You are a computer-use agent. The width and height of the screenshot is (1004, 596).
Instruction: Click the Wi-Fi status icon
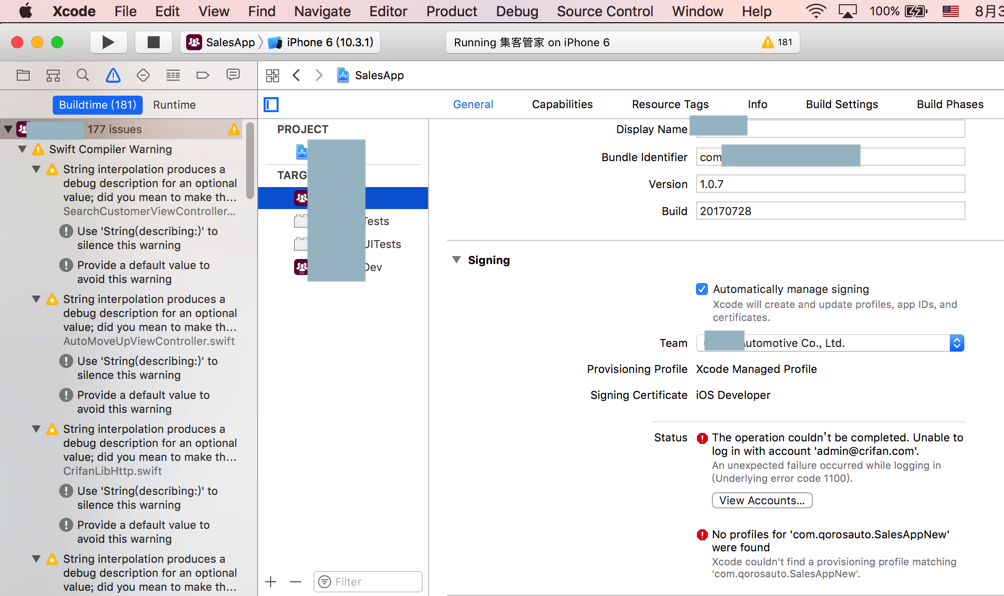pyautogui.click(x=816, y=11)
